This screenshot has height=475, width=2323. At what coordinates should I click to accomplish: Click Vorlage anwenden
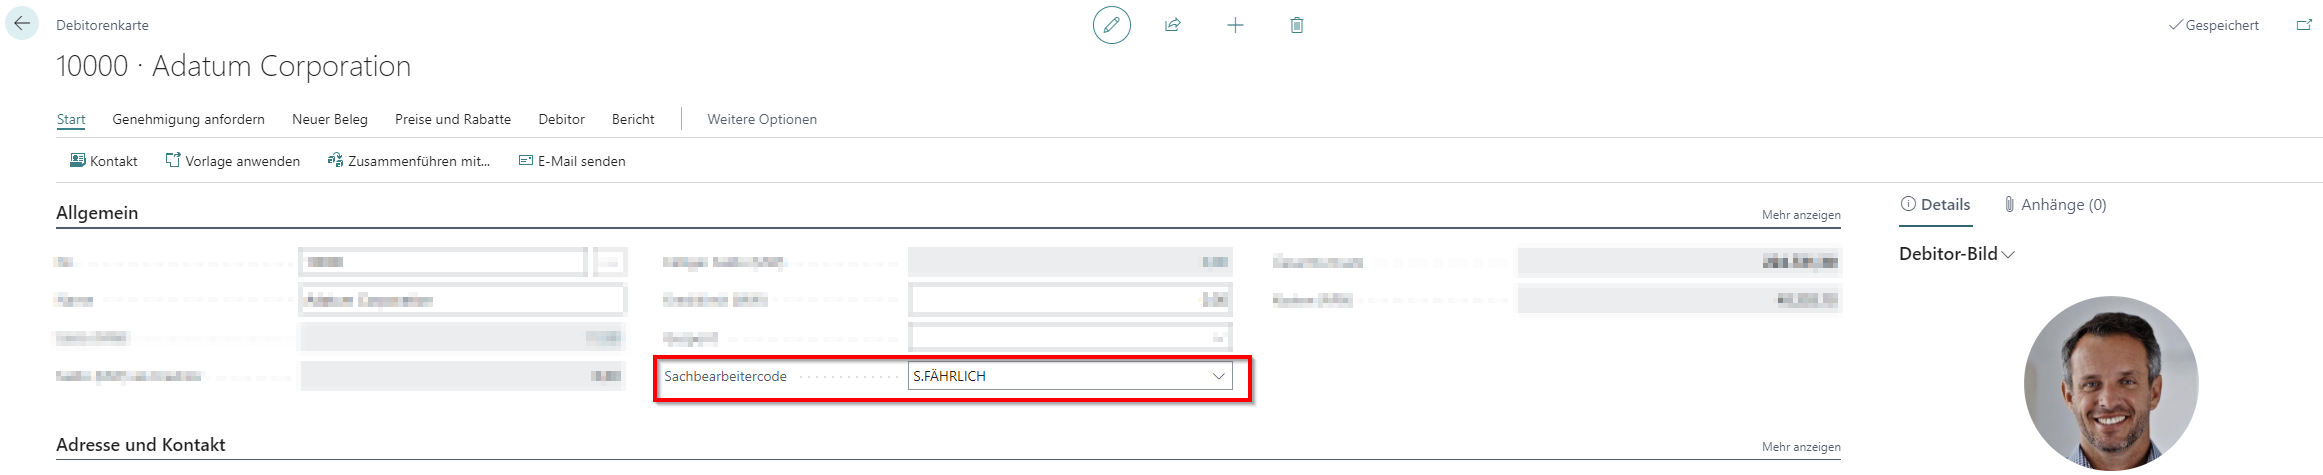tap(233, 161)
